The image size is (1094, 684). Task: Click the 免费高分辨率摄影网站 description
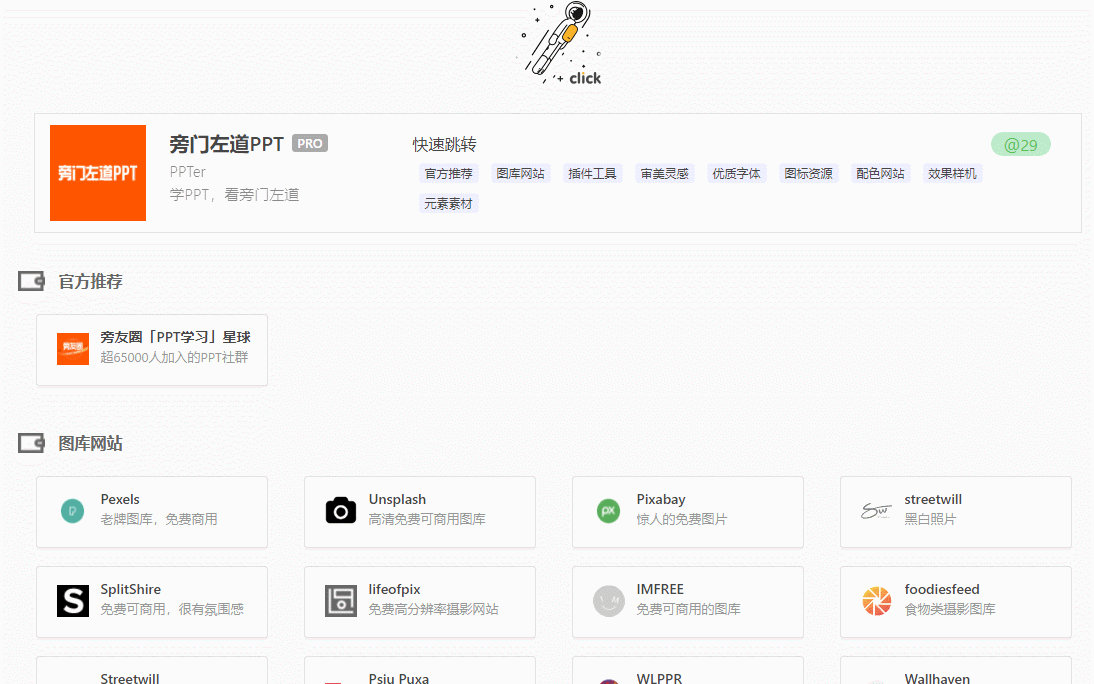point(433,609)
